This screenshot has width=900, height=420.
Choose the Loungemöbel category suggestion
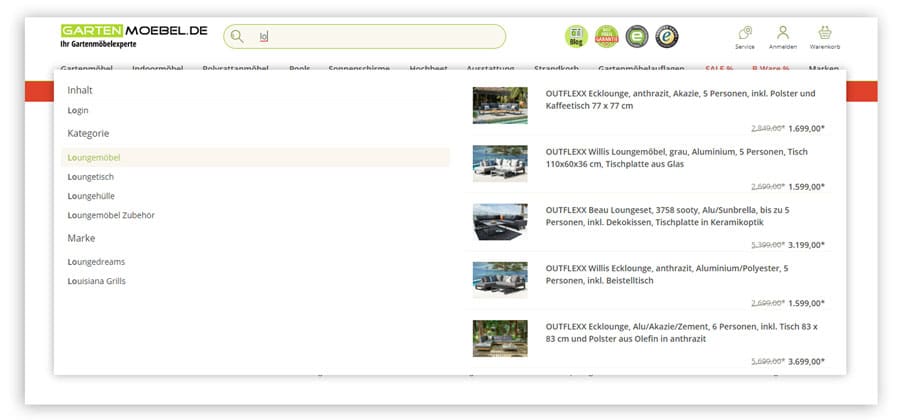[x=255, y=157]
